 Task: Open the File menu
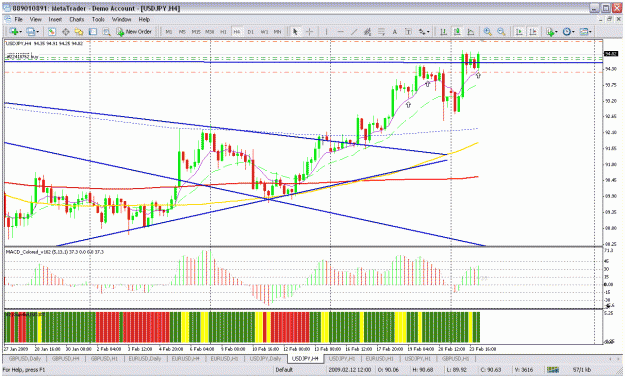point(19,19)
